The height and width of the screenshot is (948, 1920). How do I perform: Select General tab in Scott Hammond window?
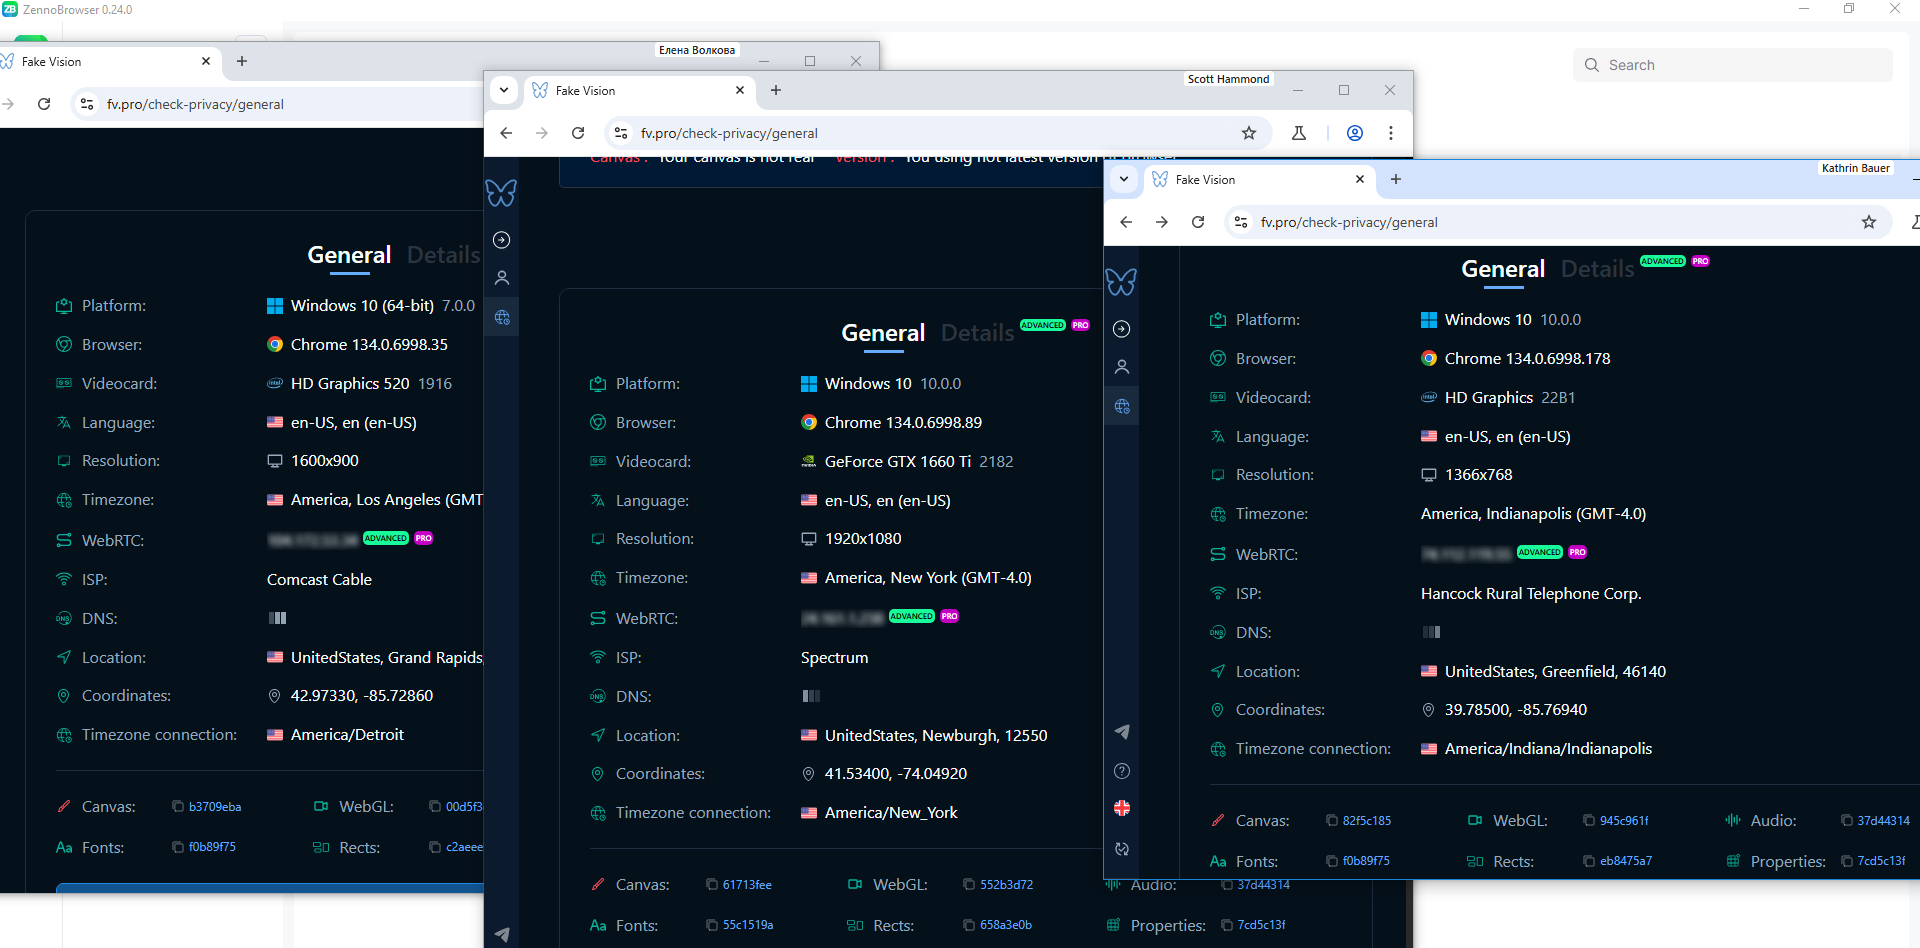tap(883, 333)
